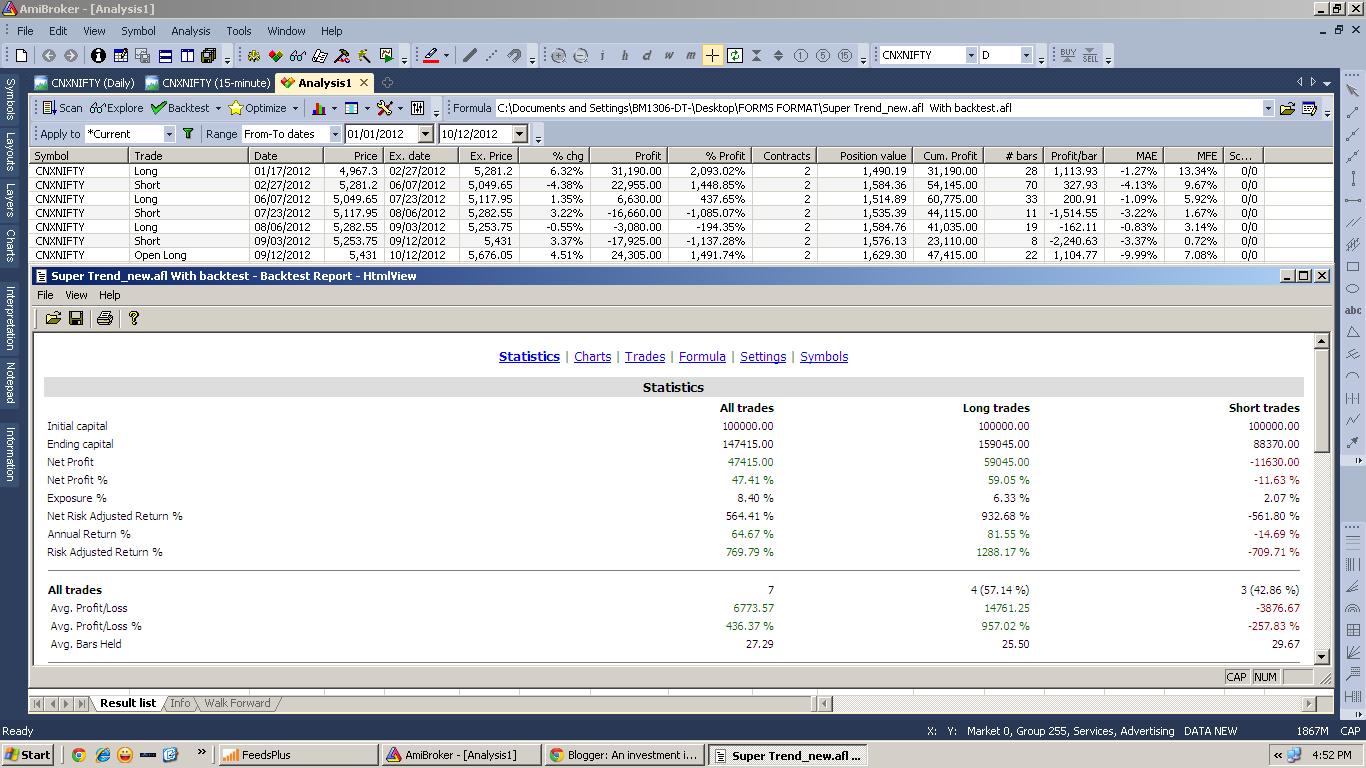This screenshot has height=768, width=1366.
Task: Open the 01/01/2012 start date picker
Action: 425,134
